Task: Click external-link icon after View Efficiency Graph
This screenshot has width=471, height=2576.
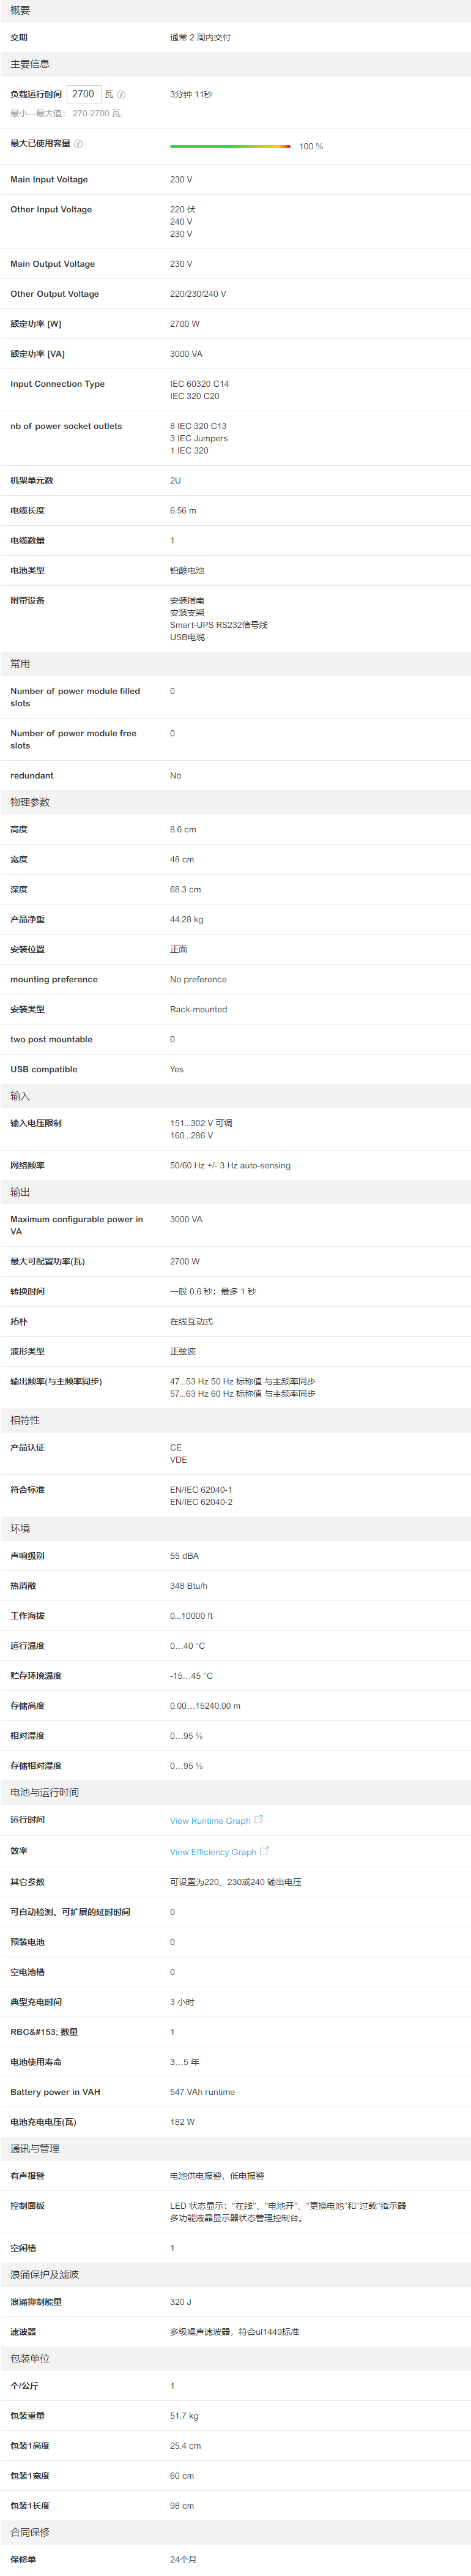Action: (264, 1850)
